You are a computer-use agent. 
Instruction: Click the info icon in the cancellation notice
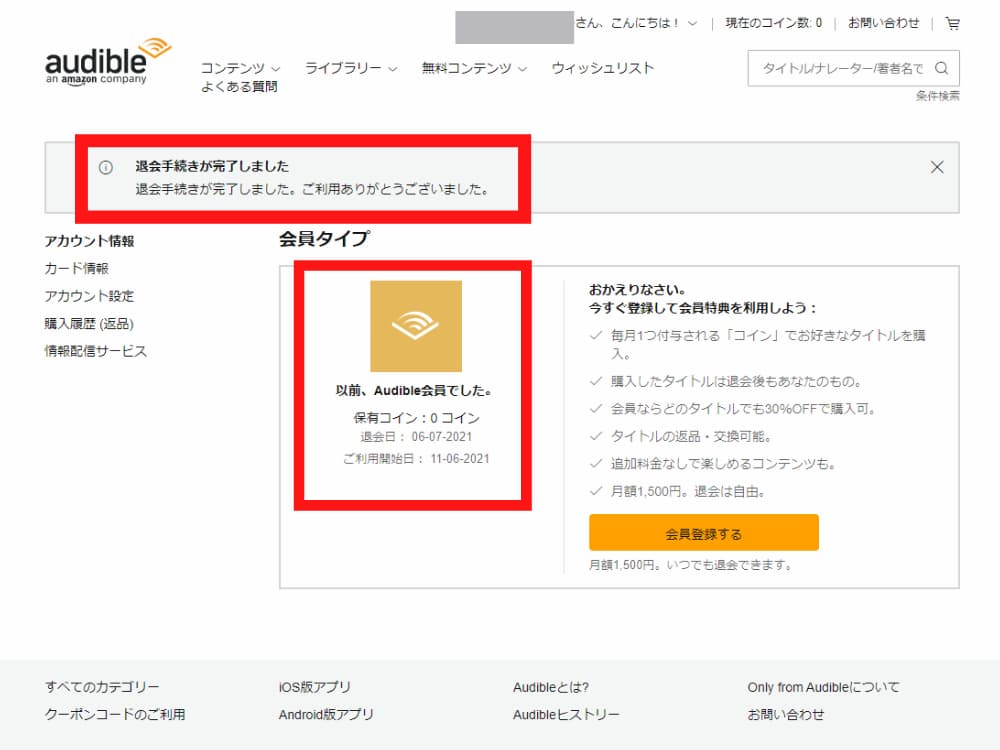106,167
